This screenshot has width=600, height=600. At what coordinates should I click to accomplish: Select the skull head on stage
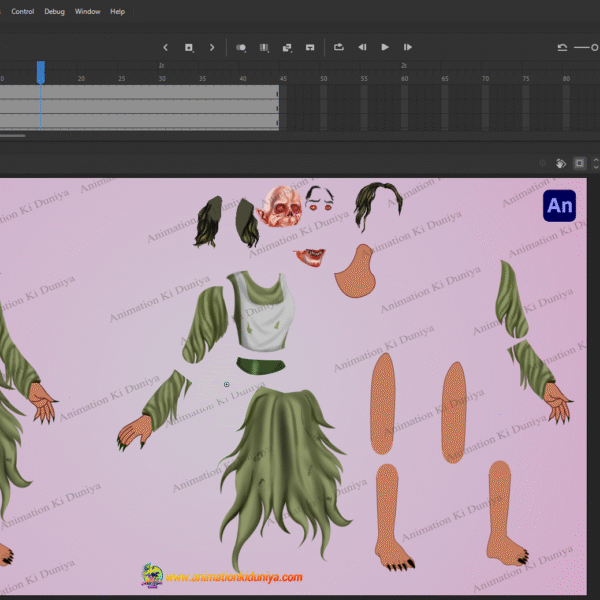click(281, 207)
